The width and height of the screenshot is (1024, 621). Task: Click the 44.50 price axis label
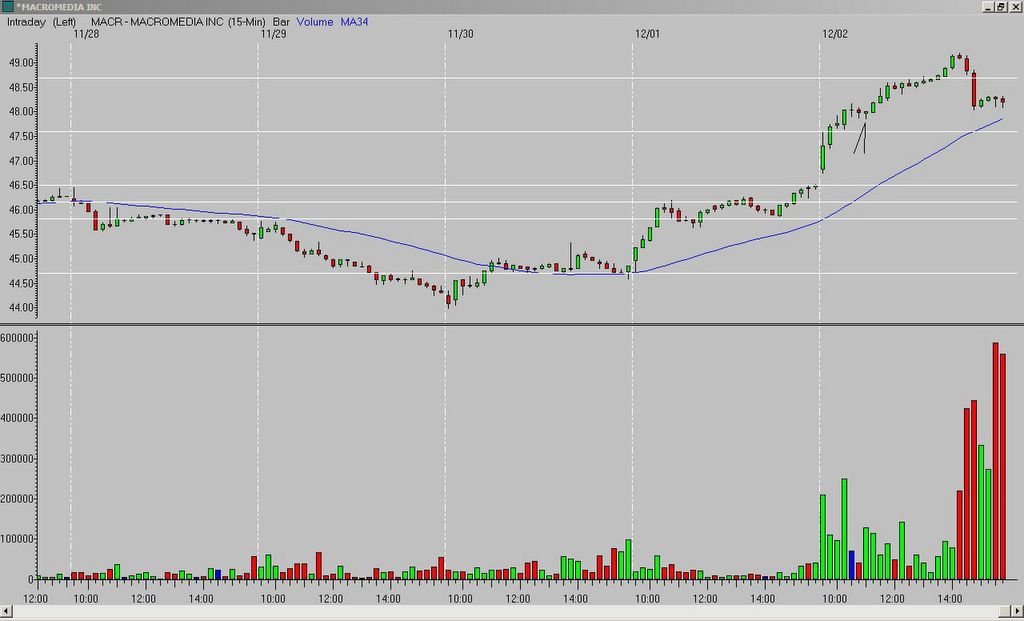(22, 283)
